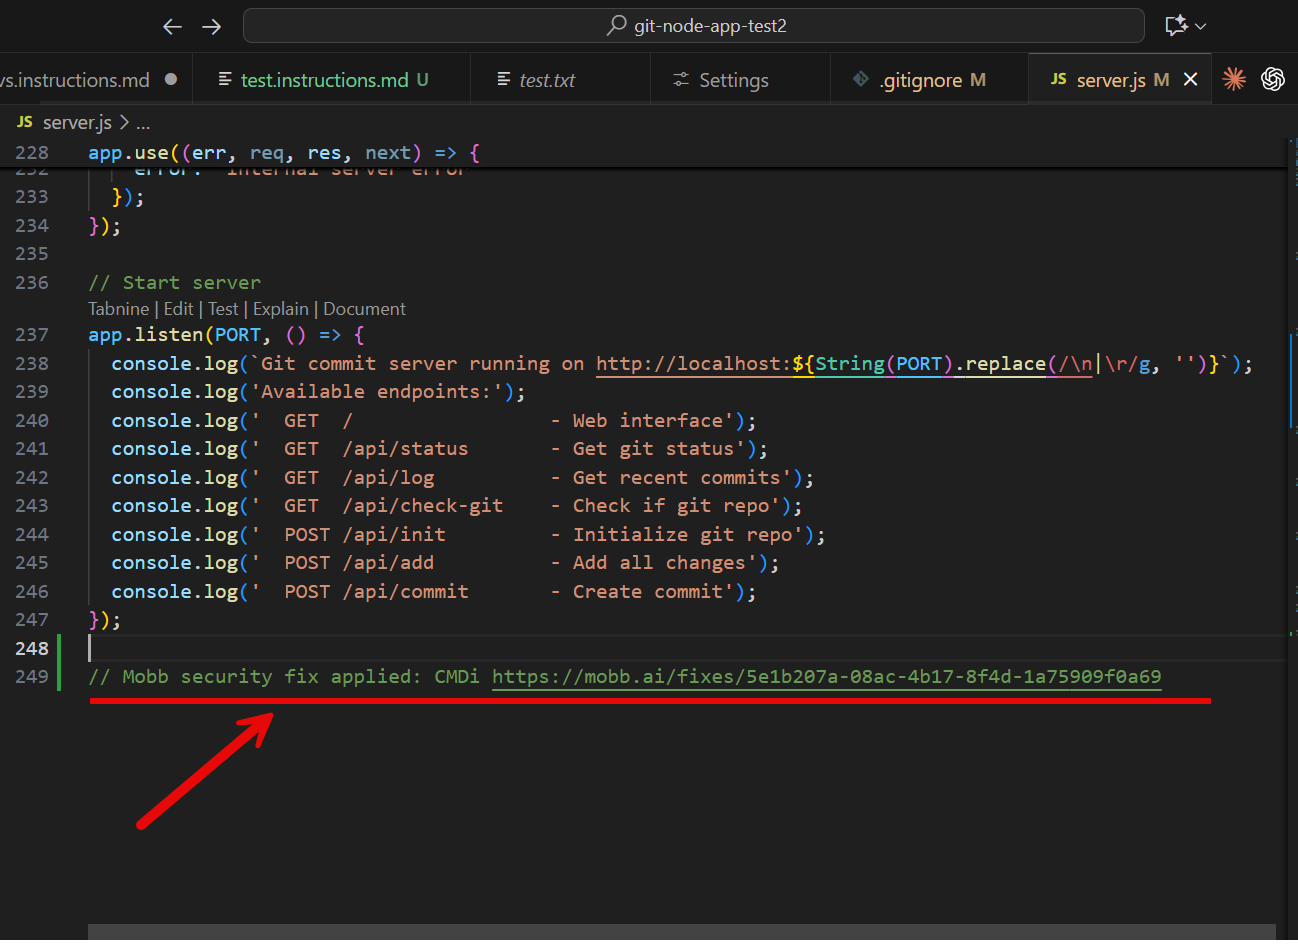The image size is (1298, 944).
Task: Open the test.txt tab
Action: tap(546, 80)
